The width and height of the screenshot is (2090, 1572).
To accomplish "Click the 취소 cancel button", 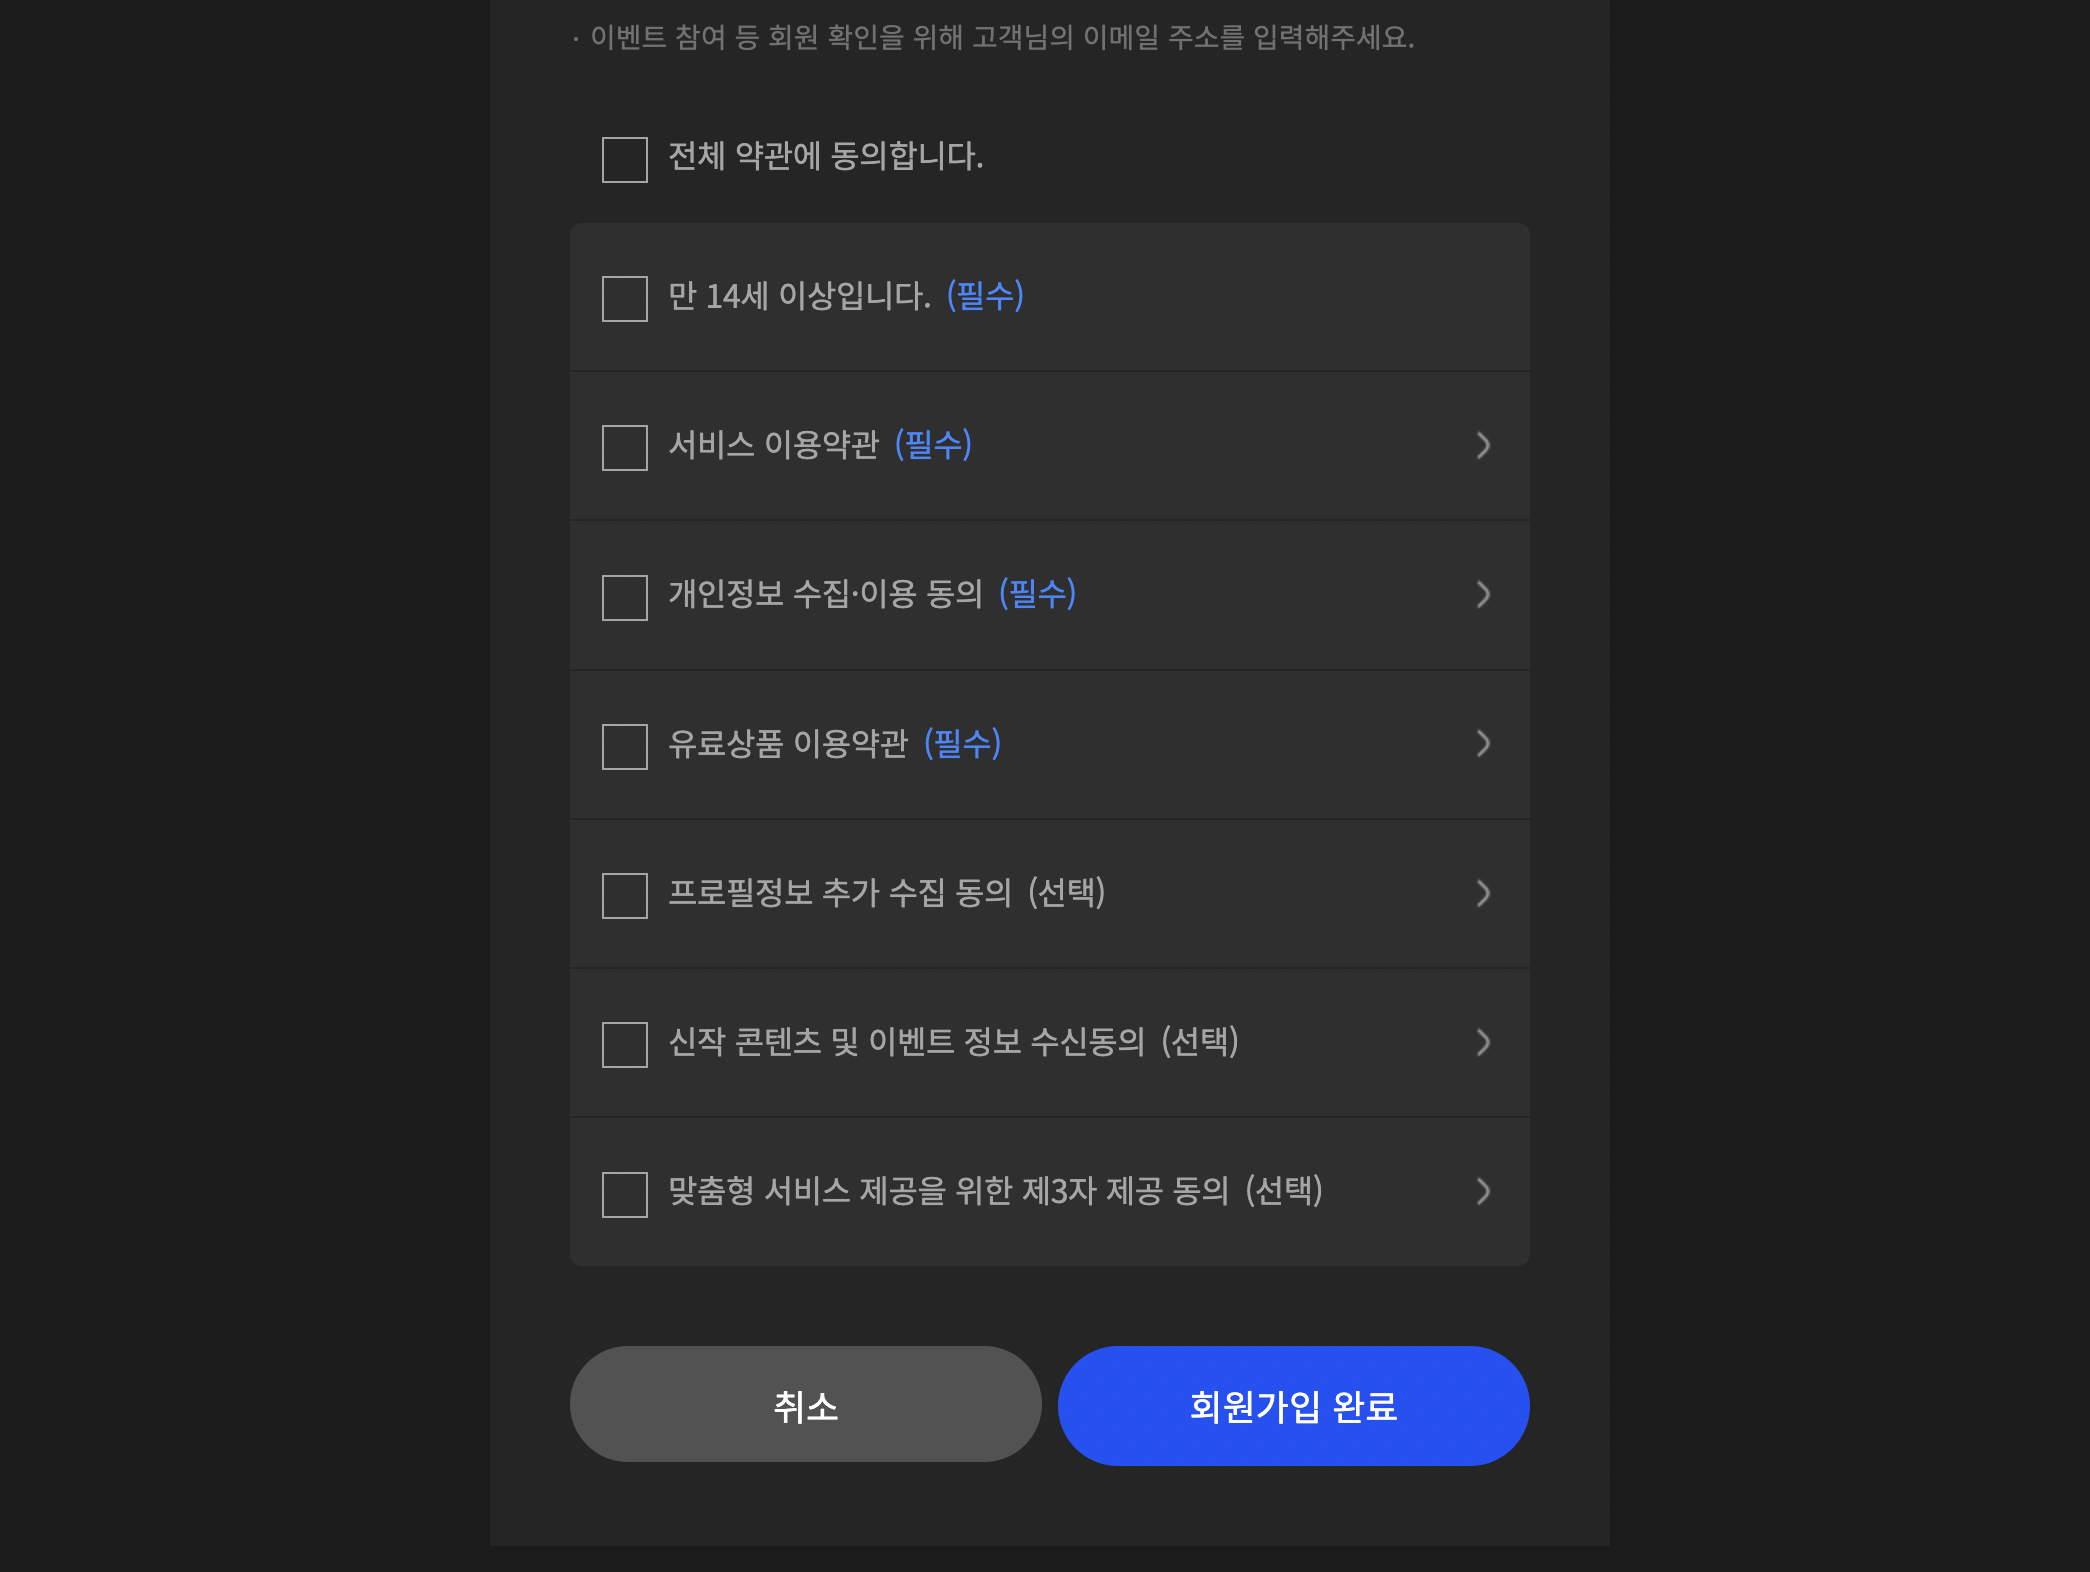I will click(x=806, y=1404).
